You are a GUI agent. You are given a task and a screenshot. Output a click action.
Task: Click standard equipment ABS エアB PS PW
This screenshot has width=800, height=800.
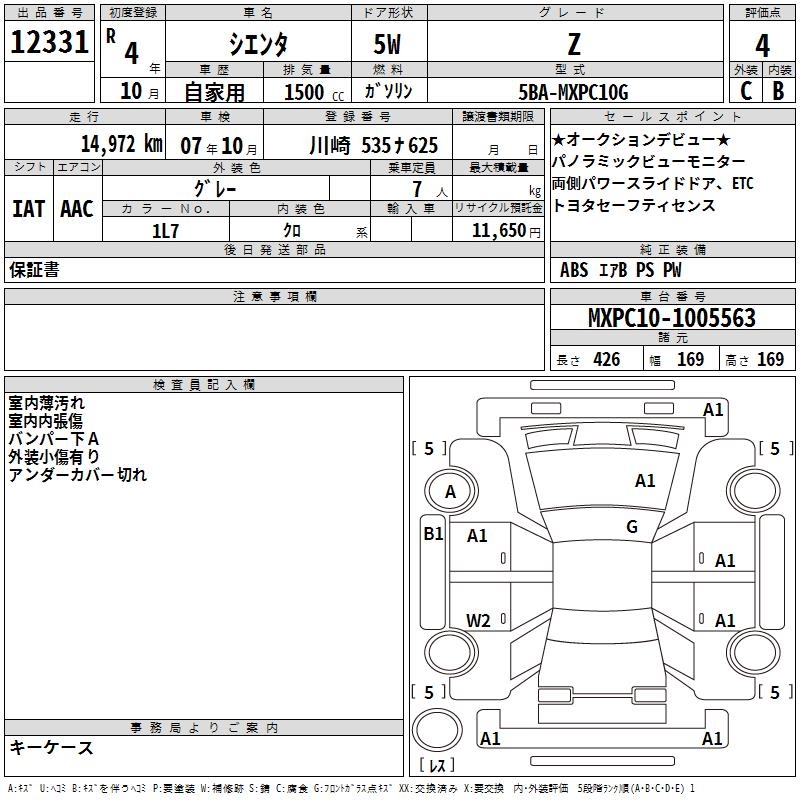(620, 270)
